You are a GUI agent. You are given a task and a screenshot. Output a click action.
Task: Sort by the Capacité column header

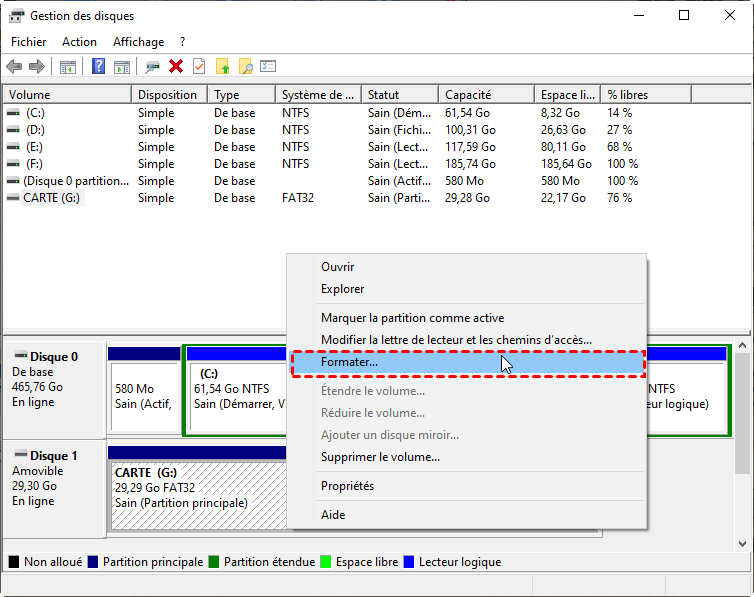click(x=467, y=95)
